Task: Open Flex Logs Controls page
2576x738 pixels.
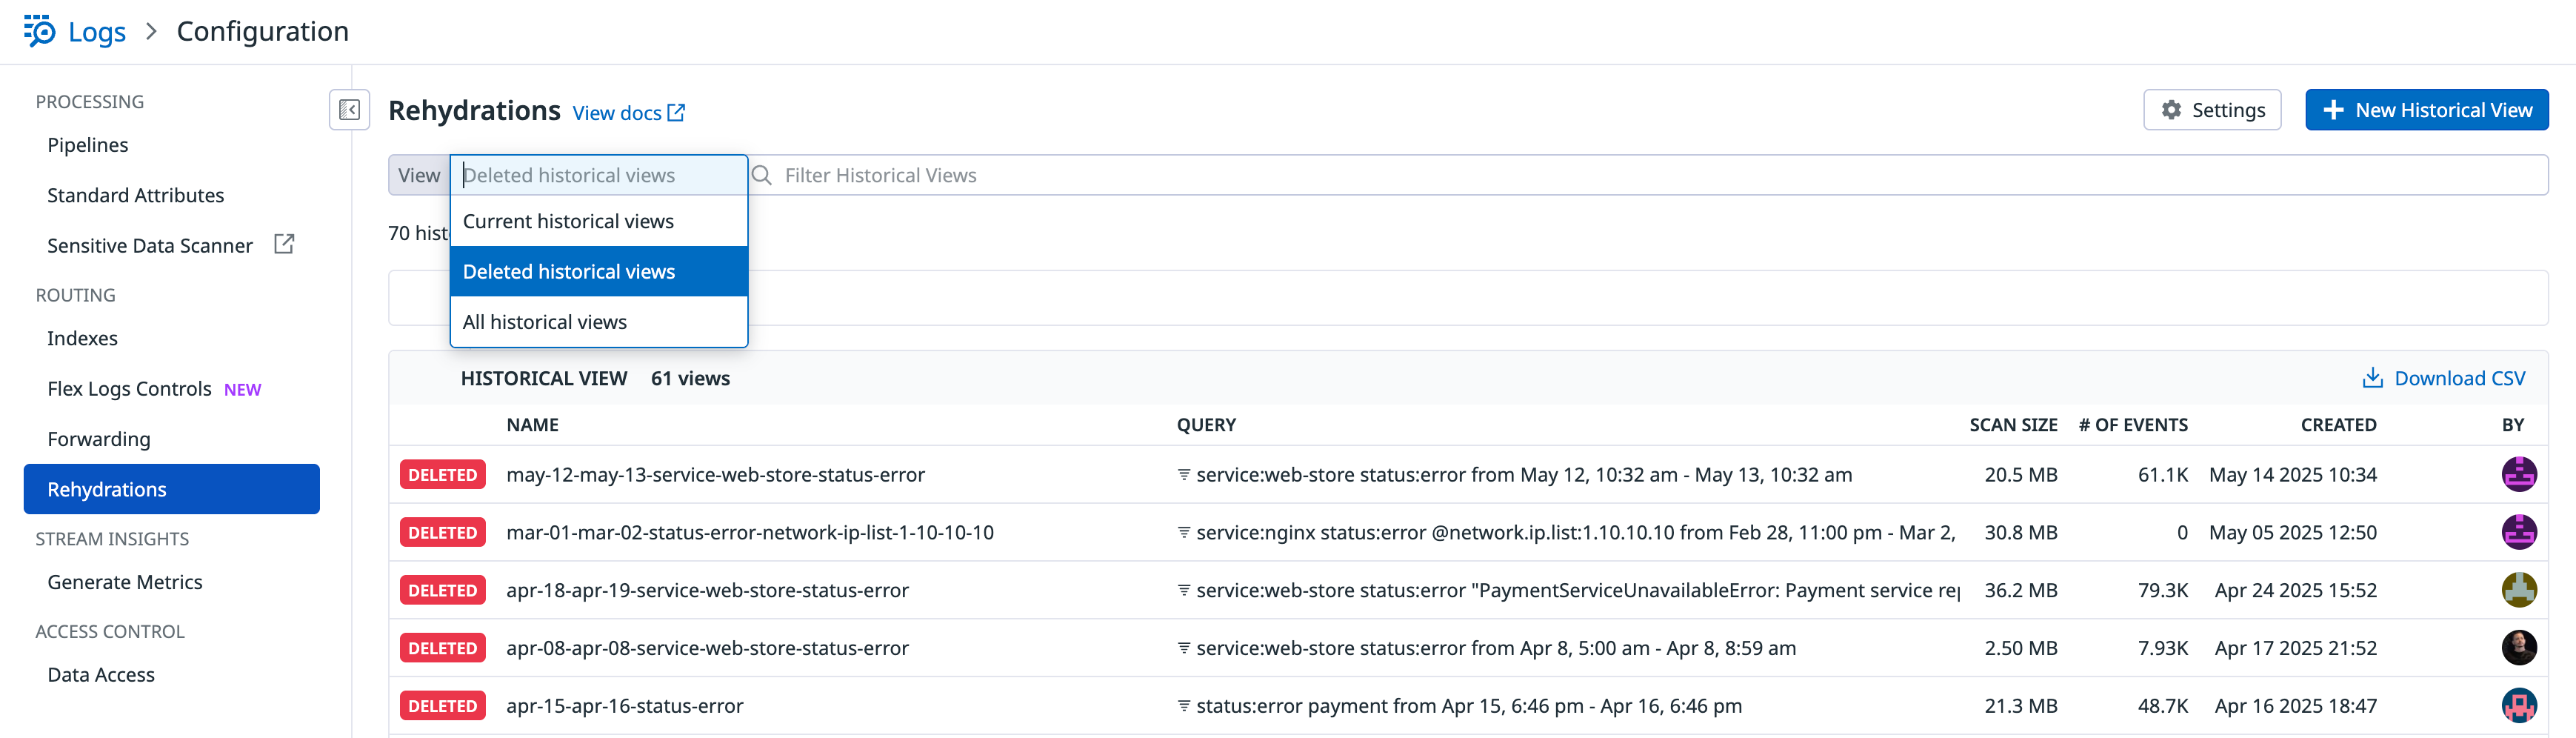Action: 129,389
